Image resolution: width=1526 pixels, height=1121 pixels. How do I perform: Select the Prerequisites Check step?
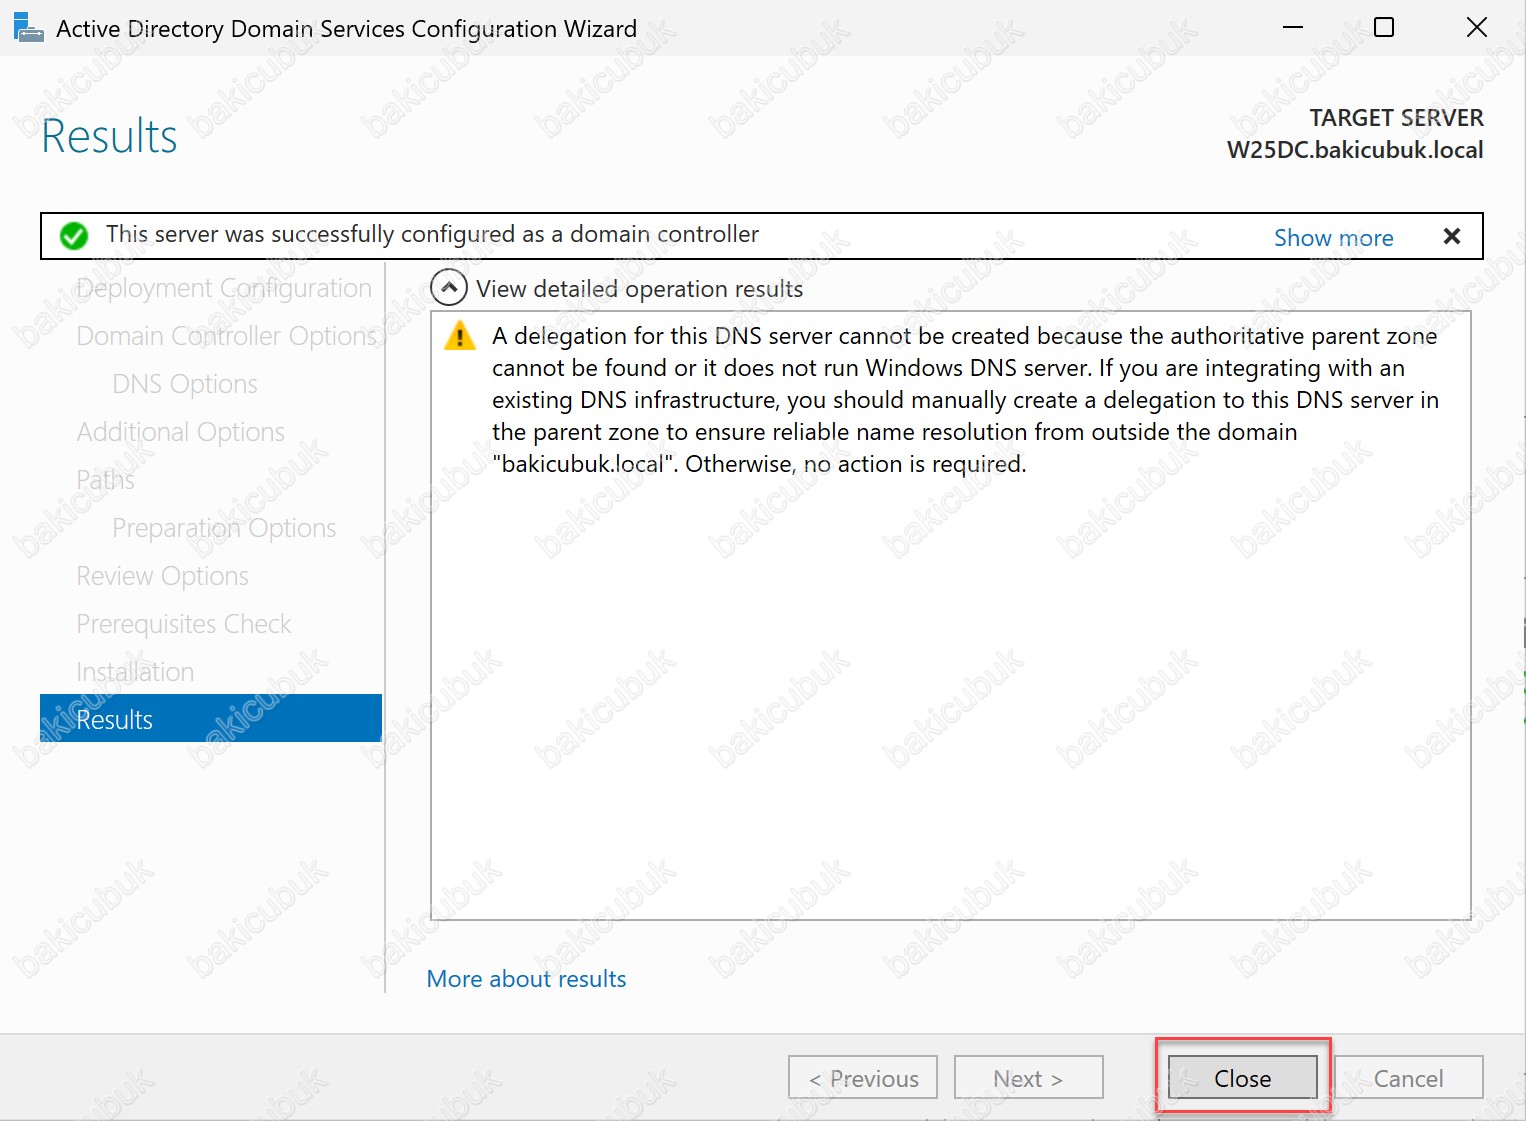click(x=184, y=624)
